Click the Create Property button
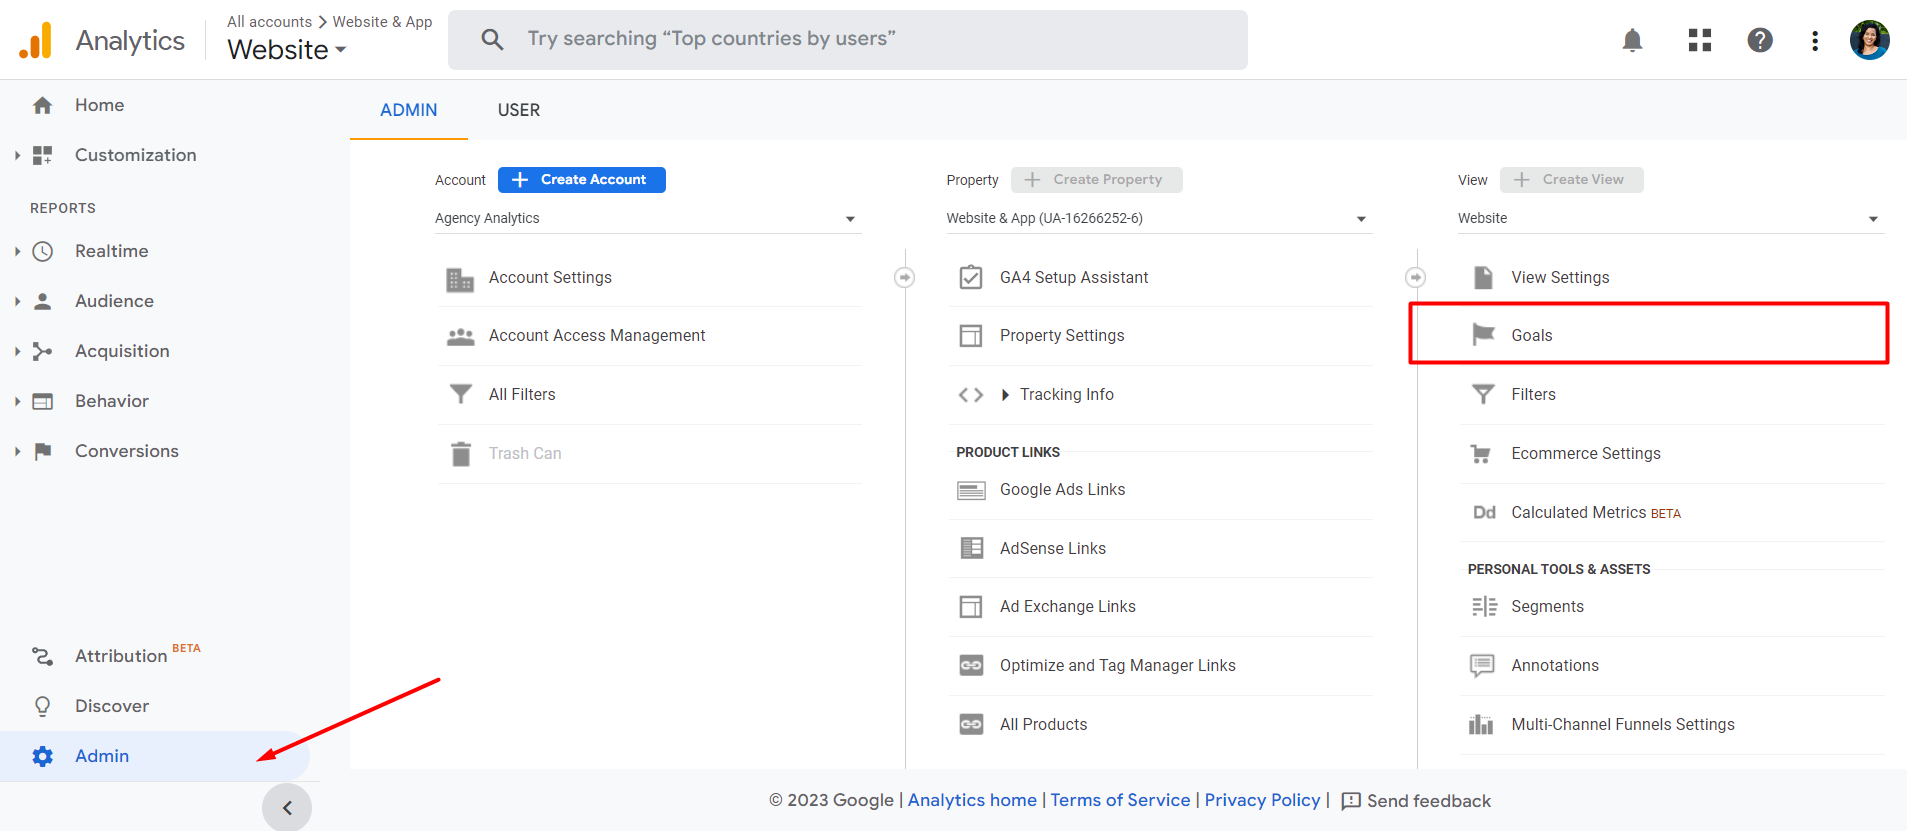 pyautogui.click(x=1097, y=180)
